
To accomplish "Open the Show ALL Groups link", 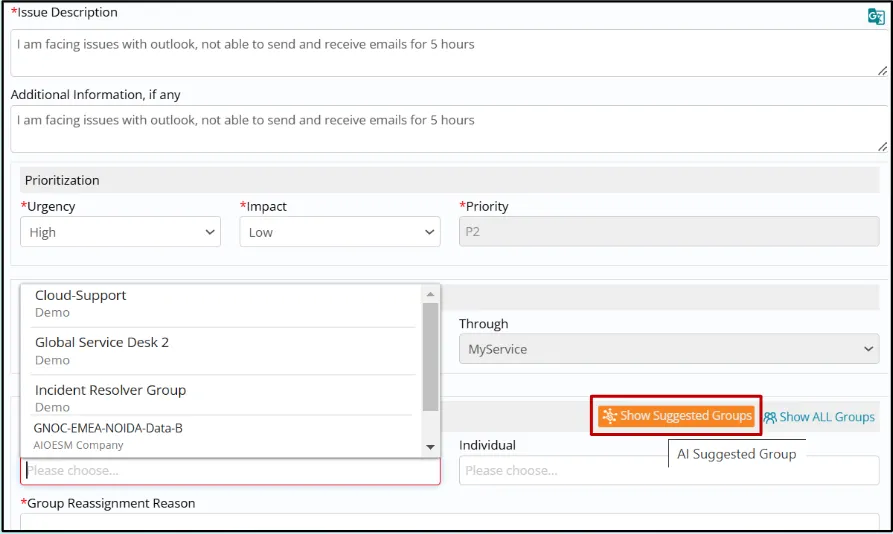I will pyautogui.click(x=819, y=417).
